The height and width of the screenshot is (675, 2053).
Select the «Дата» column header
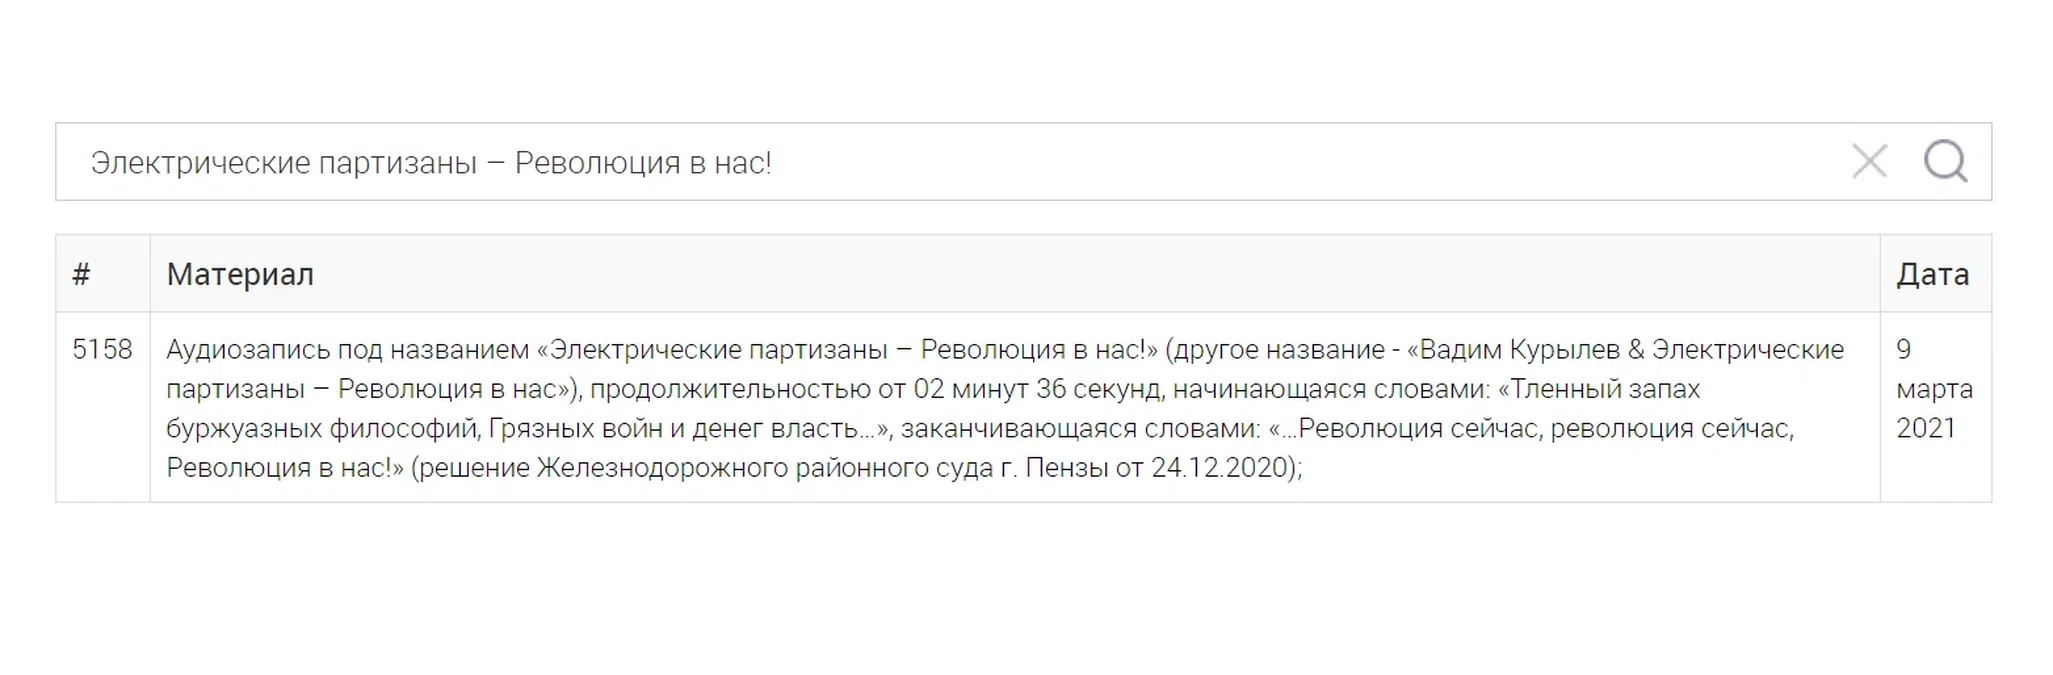click(1932, 274)
